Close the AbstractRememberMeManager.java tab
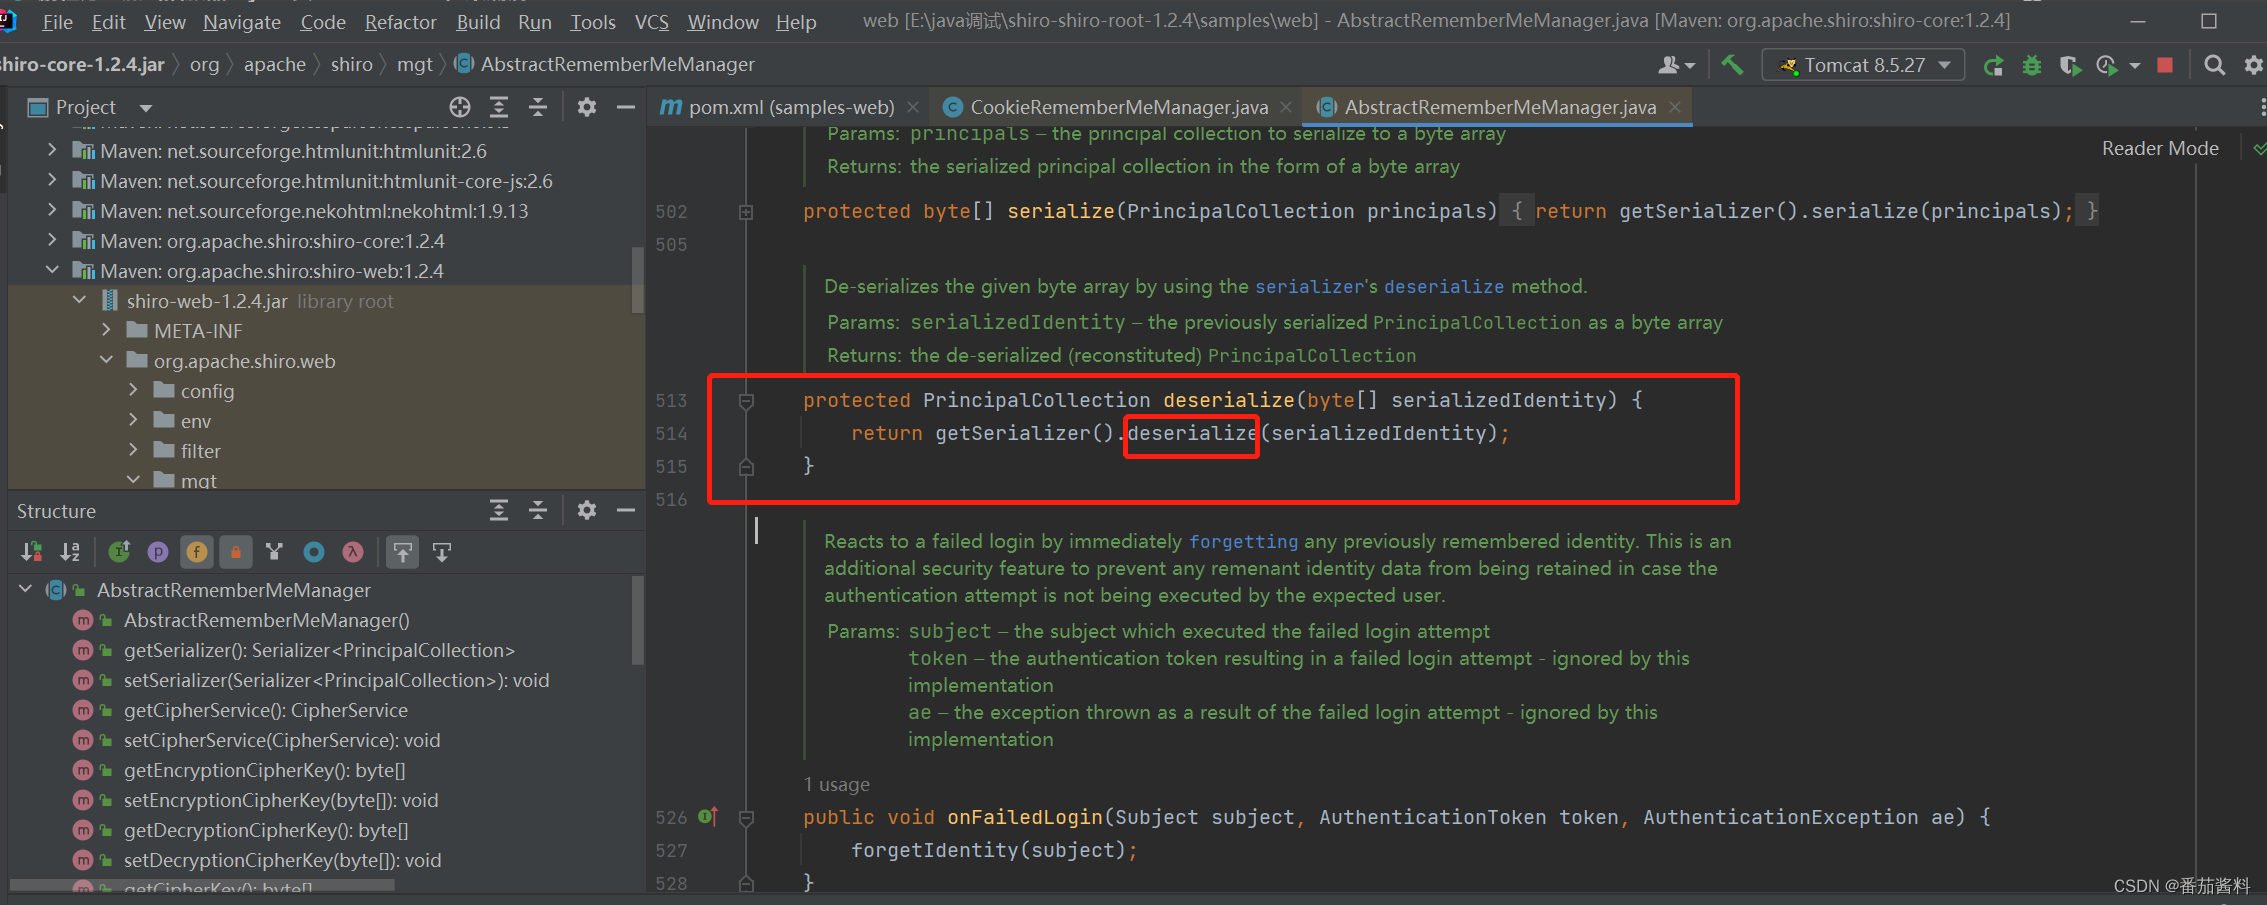The width and height of the screenshot is (2267, 905). tap(1675, 107)
